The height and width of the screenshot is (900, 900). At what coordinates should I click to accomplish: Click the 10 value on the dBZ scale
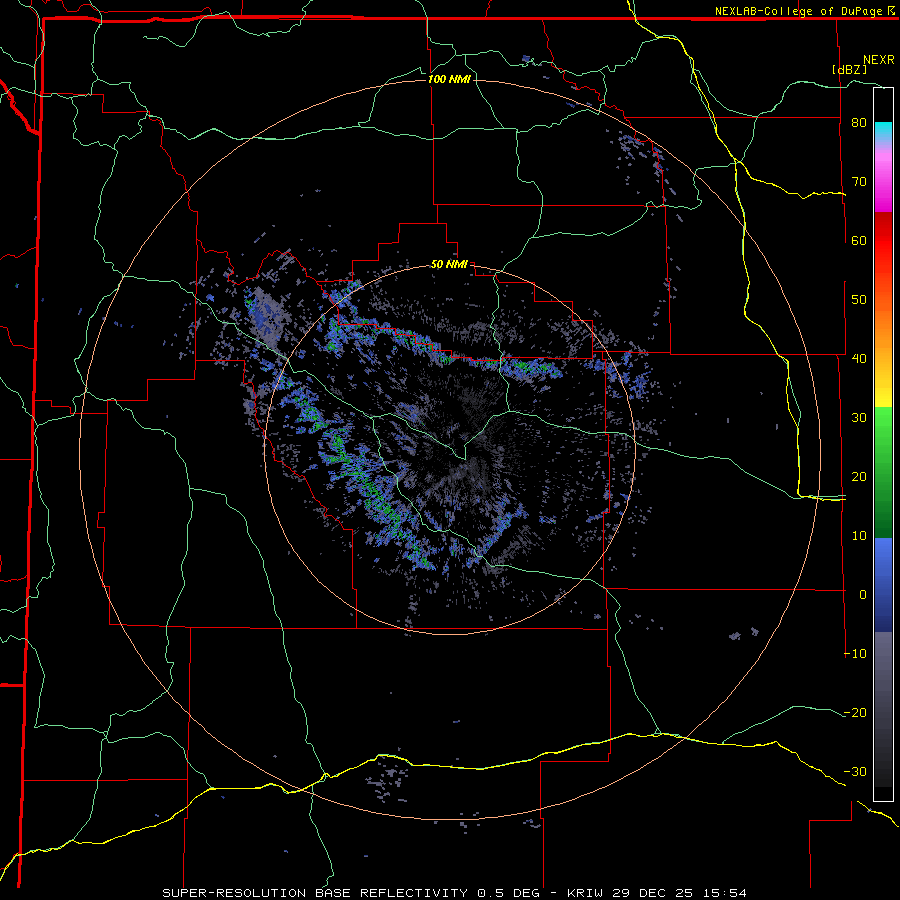[859, 536]
